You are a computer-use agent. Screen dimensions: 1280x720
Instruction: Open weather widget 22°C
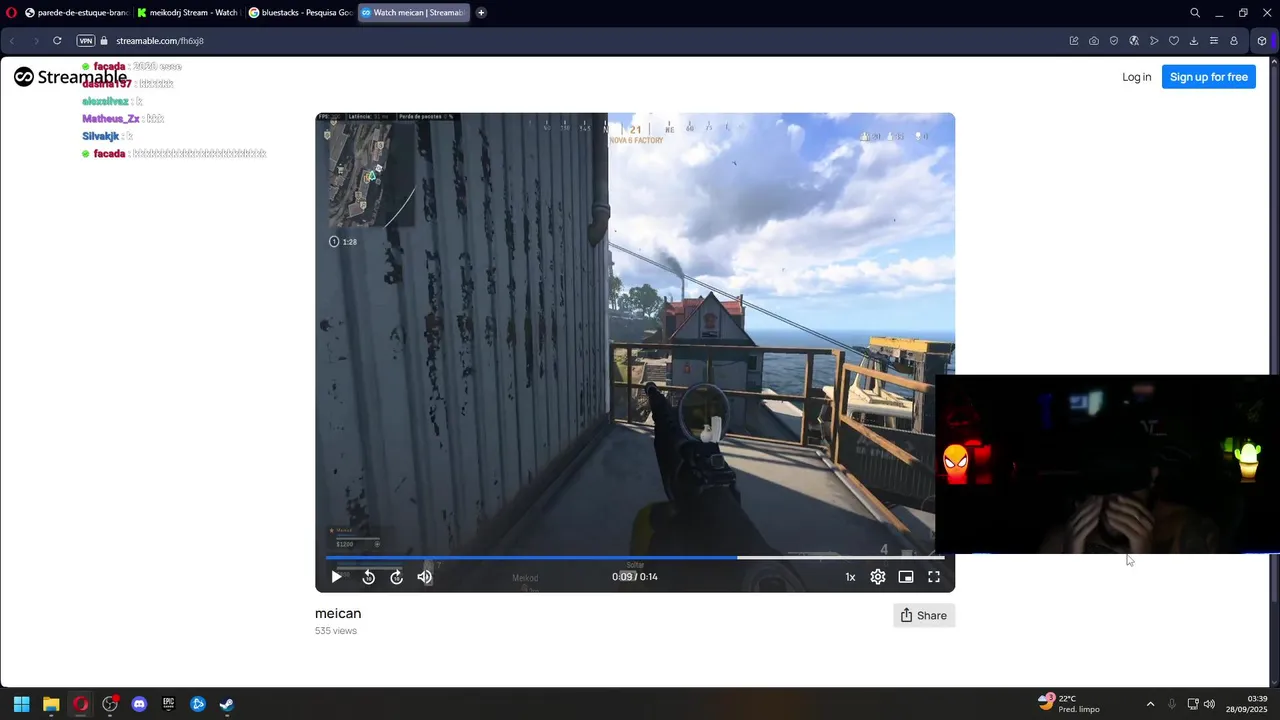point(1069,704)
